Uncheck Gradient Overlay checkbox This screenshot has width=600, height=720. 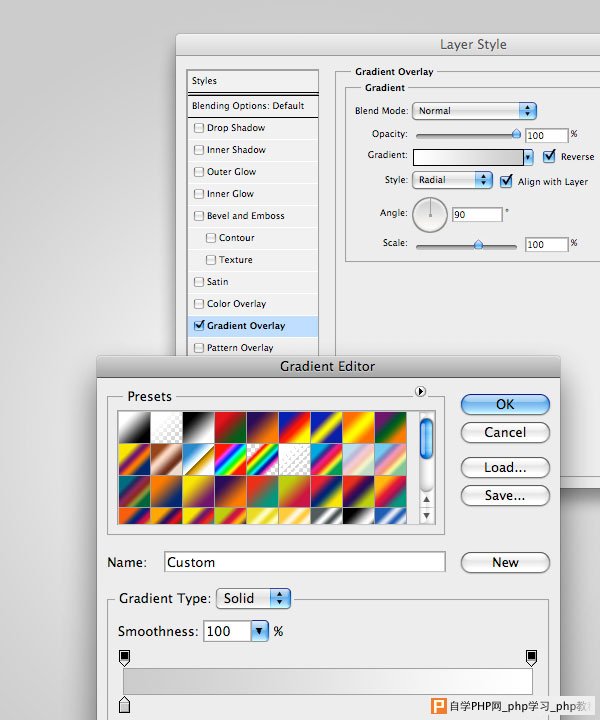(x=199, y=326)
